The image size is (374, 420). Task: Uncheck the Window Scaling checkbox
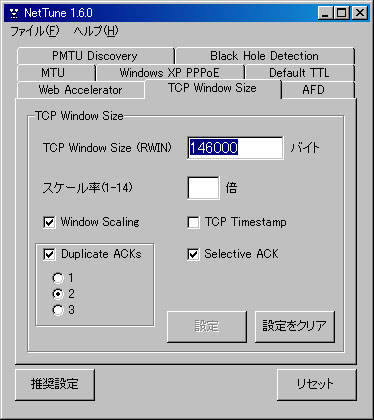[x=49, y=222]
